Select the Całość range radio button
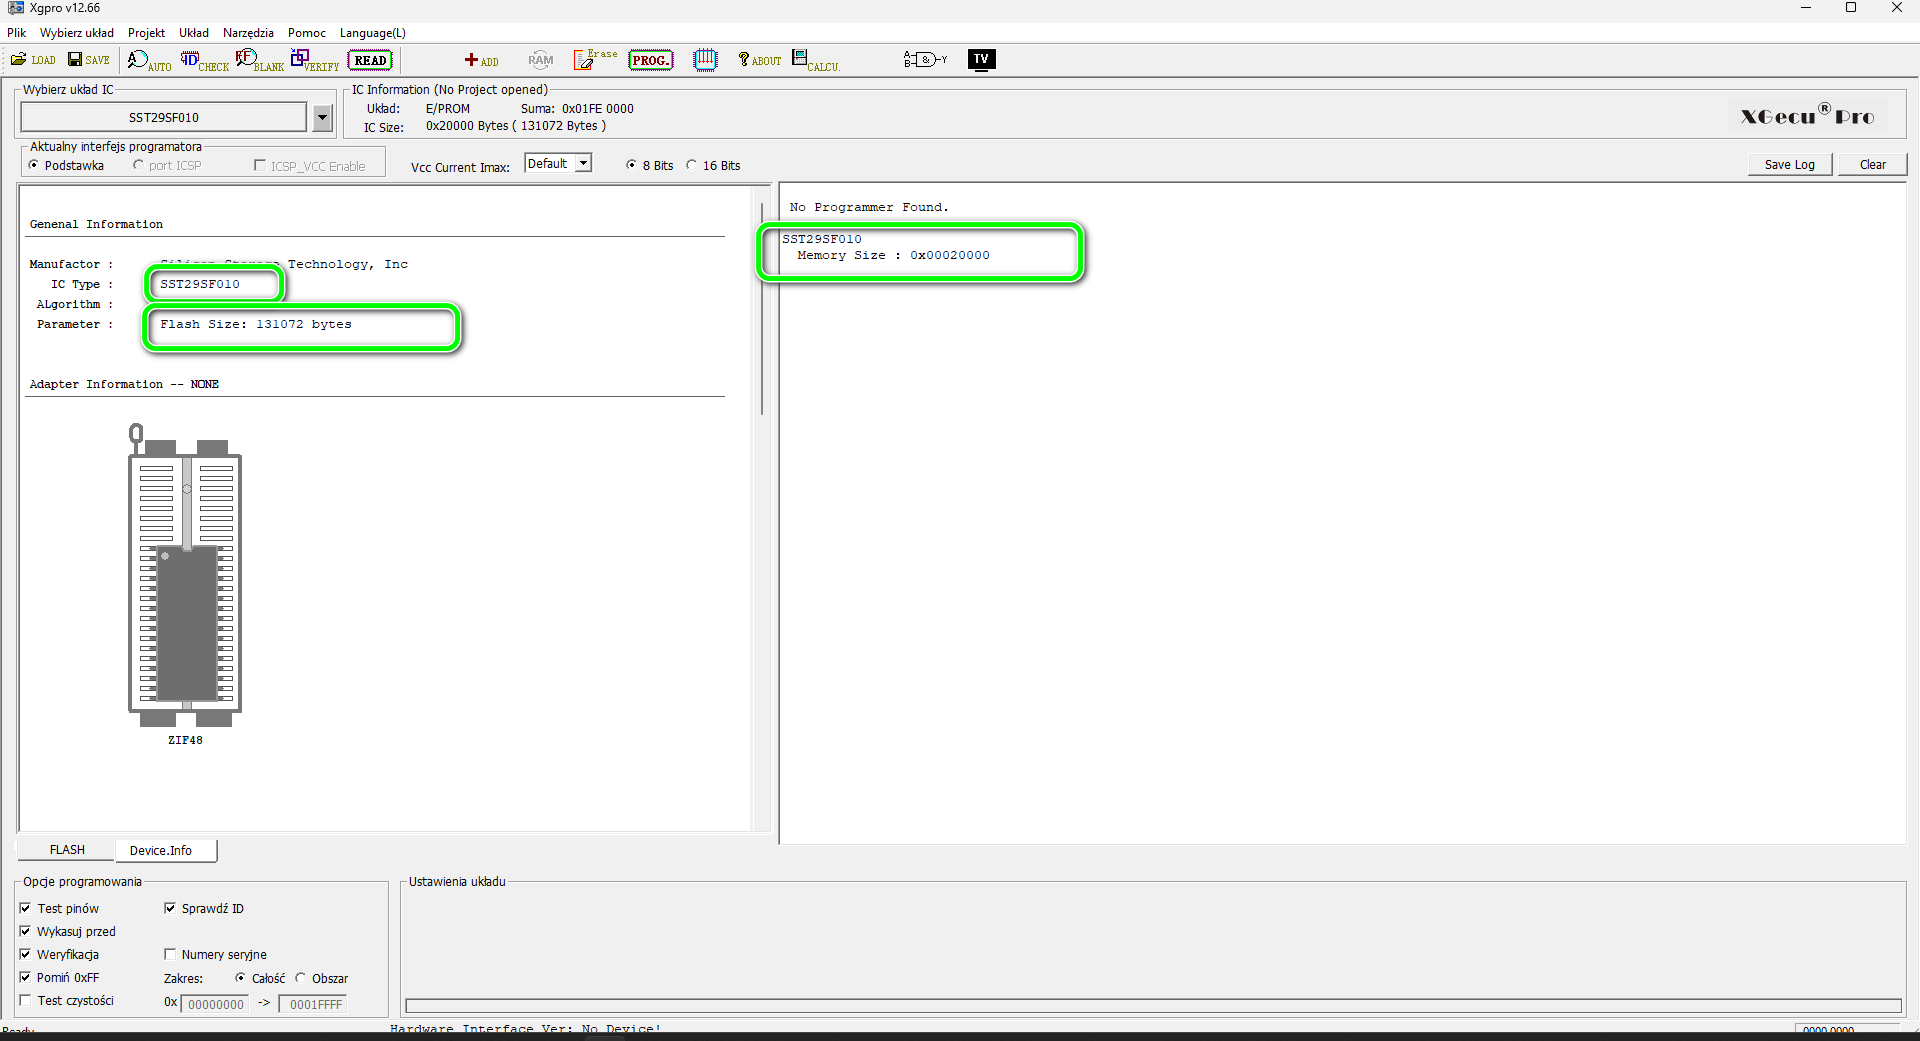The height and width of the screenshot is (1041, 1920). click(240, 978)
